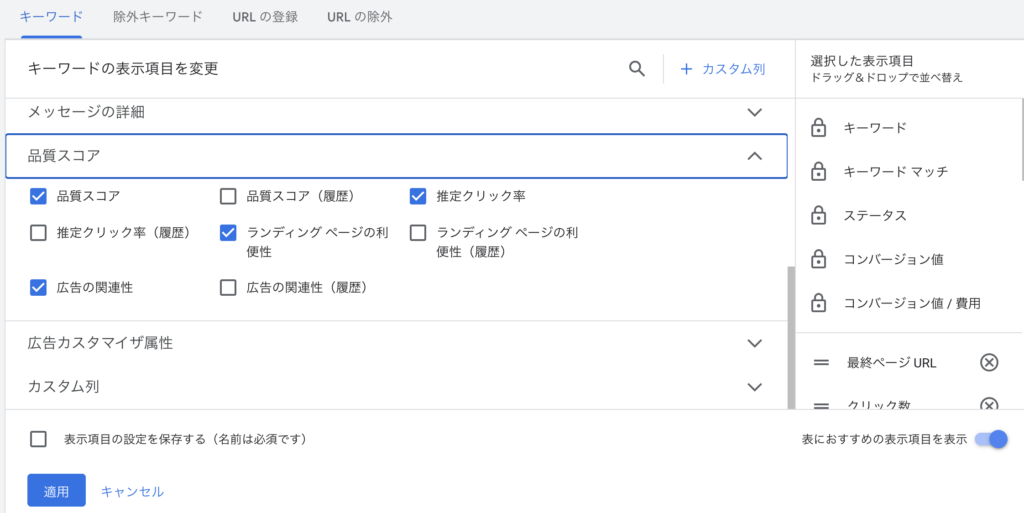Image resolution: width=1024 pixels, height=513 pixels.
Task: Remove 最終ページ URL with its X icon
Action: click(988, 362)
